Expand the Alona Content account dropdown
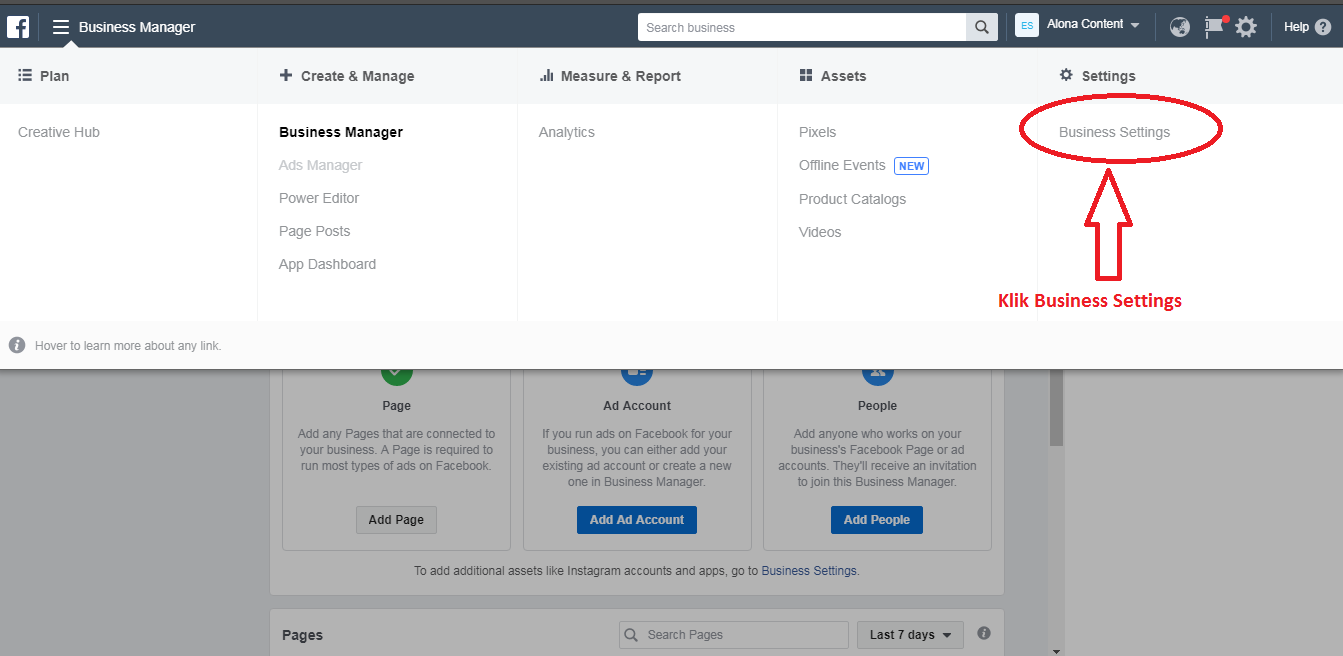The image size is (1343, 656). pos(1094,24)
